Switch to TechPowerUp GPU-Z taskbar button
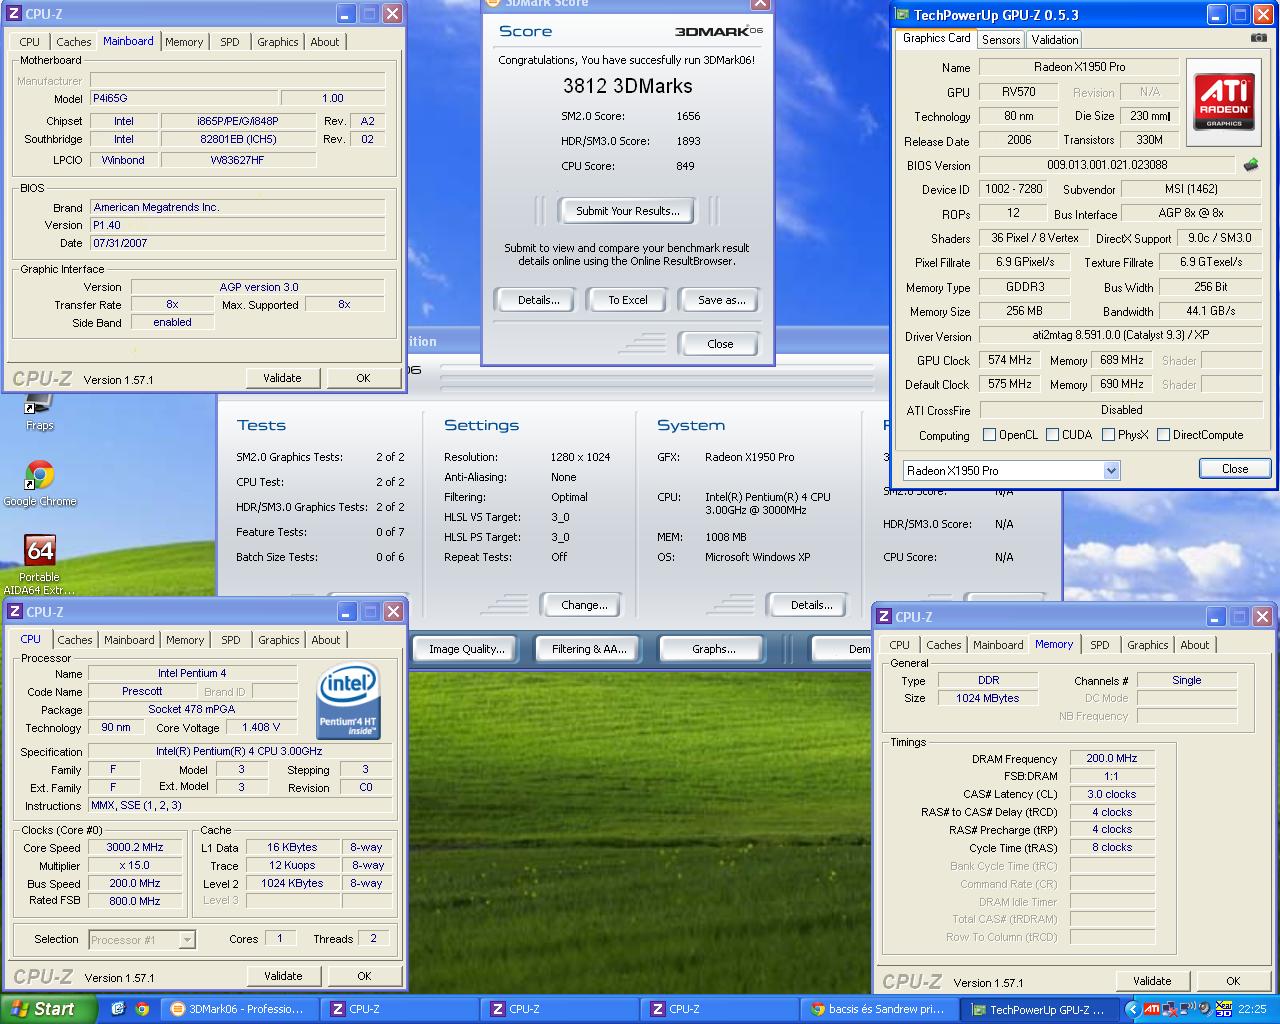This screenshot has height=1024, width=1280. pos(1041,1010)
